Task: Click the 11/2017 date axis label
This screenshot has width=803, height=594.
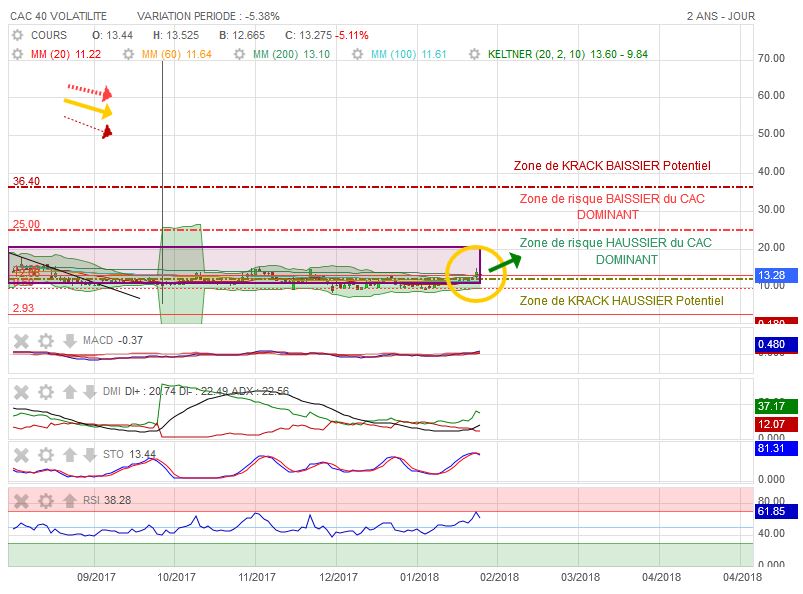Action: tap(257, 577)
